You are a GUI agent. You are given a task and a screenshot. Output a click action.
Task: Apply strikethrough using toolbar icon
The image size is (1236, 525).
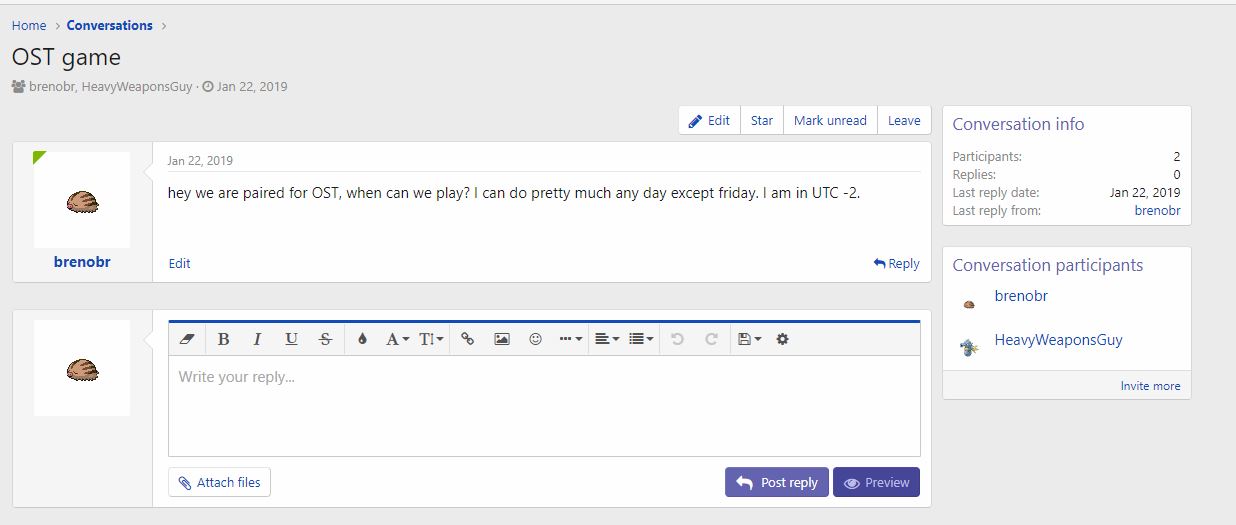(x=325, y=339)
